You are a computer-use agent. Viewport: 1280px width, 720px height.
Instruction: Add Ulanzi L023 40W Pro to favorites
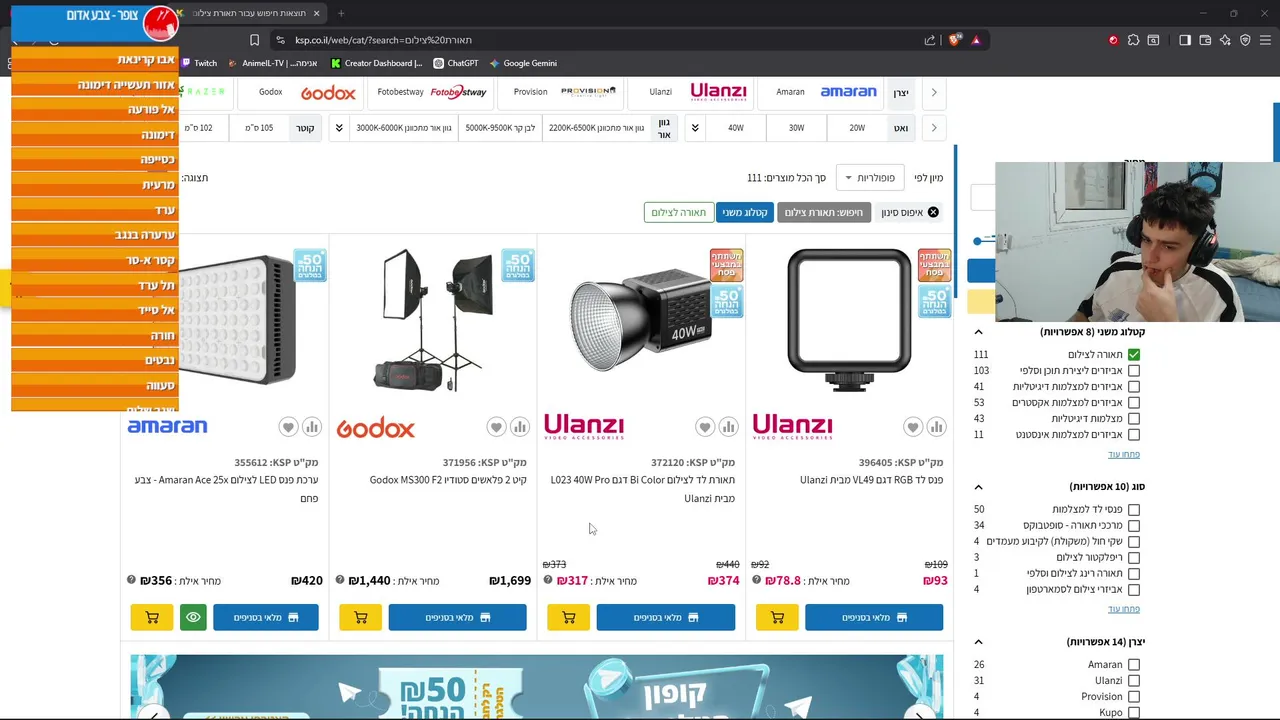coord(705,427)
